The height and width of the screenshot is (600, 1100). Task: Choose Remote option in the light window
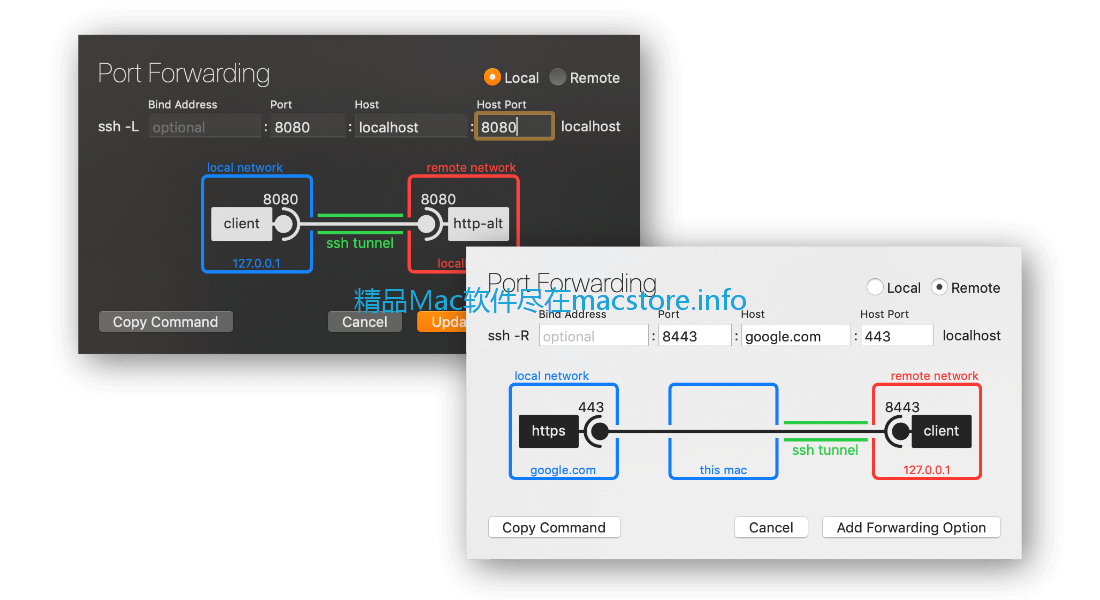[x=939, y=287]
